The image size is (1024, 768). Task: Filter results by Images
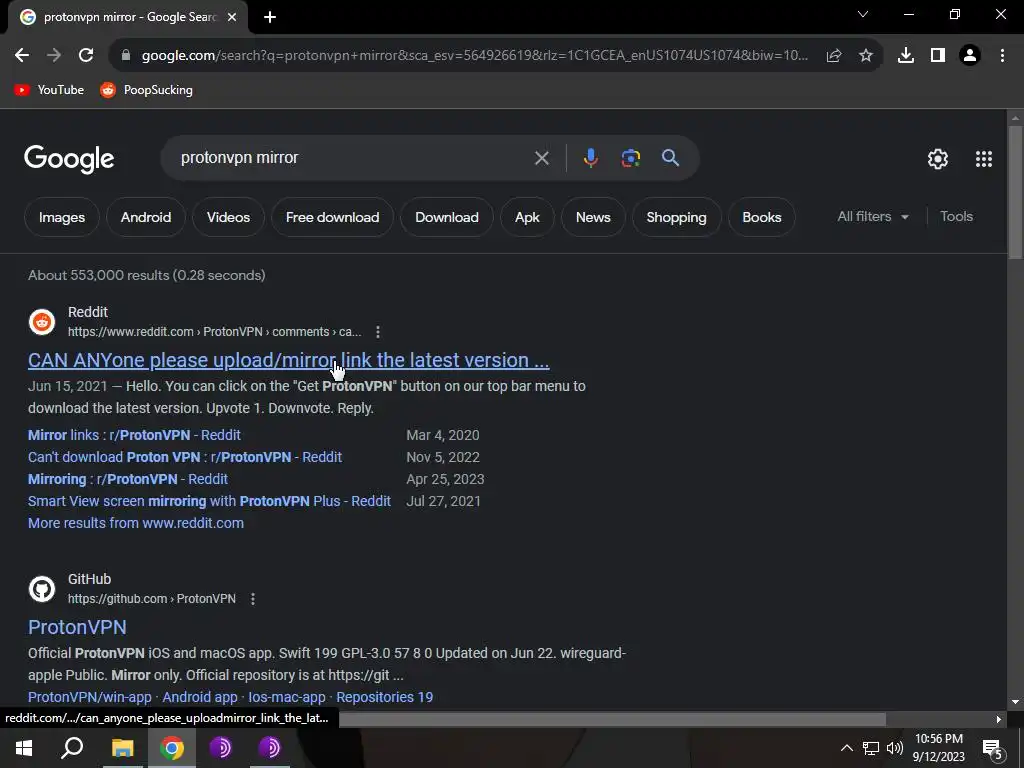coord(62,217)
